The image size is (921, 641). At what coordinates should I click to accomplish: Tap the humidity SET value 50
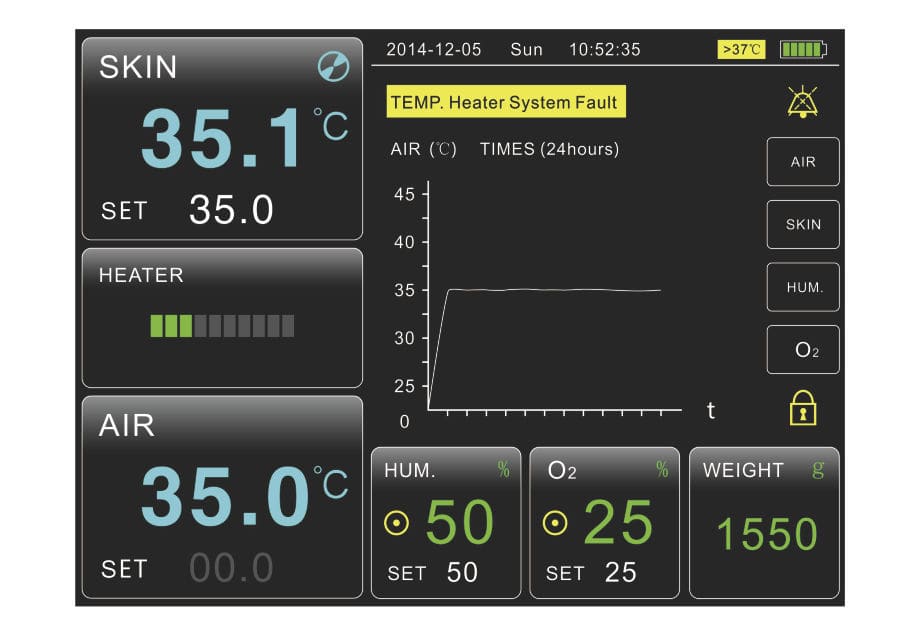pyautogui.click(x=462, y=573)
